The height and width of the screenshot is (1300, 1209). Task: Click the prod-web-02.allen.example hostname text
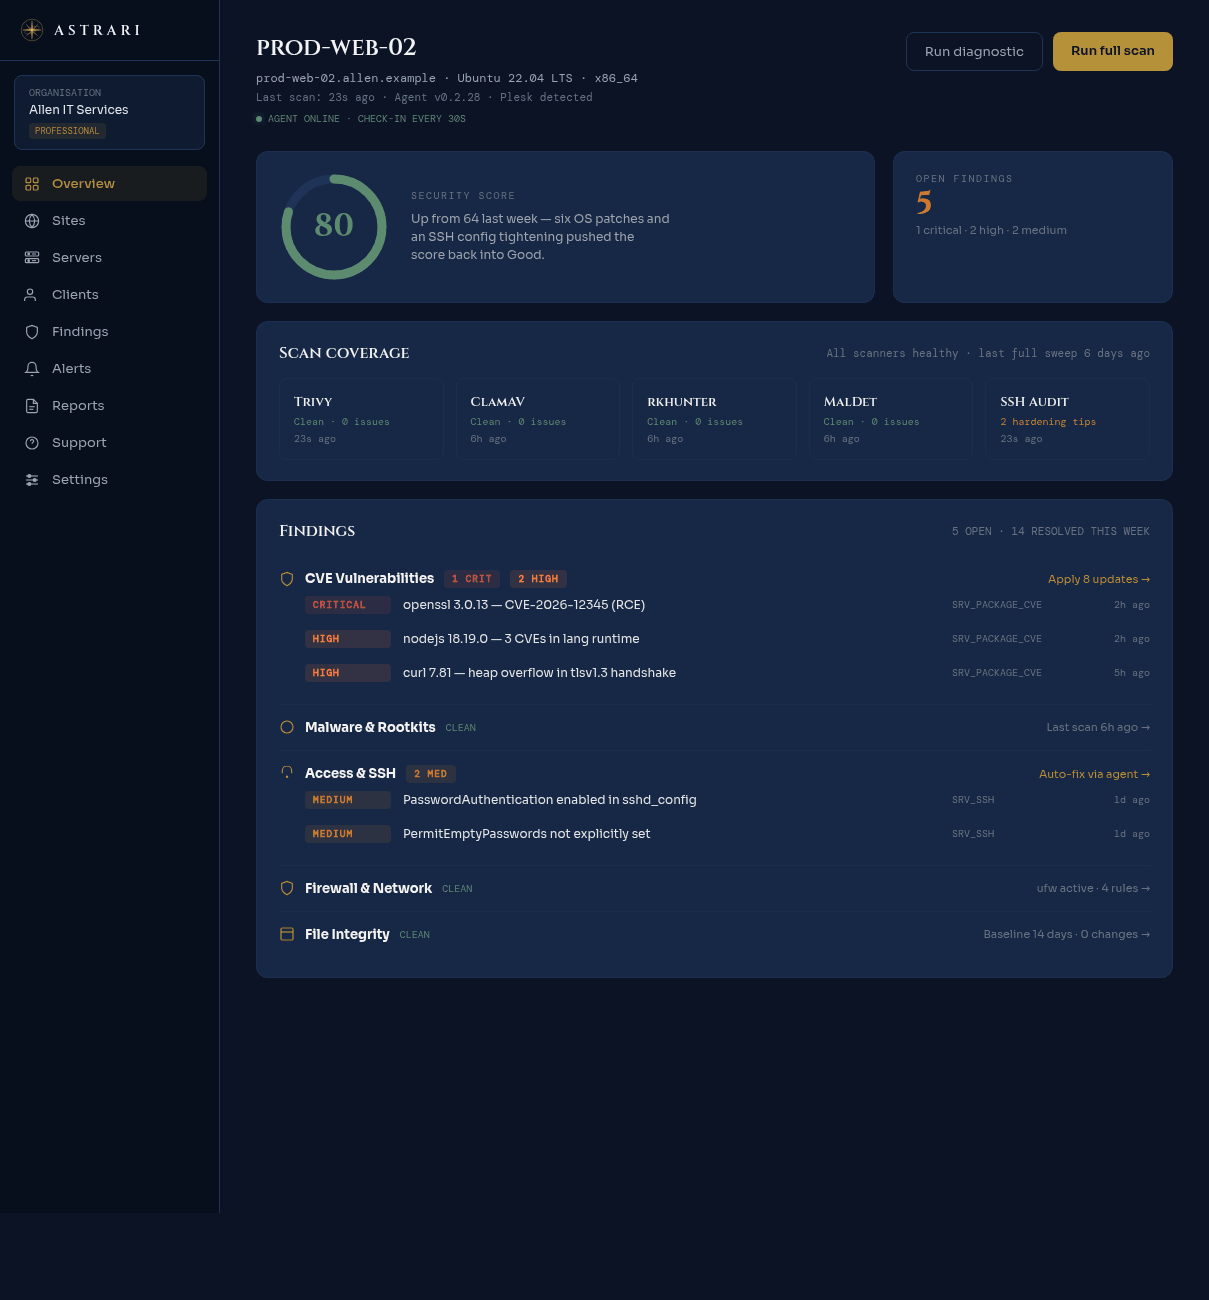(x=346, y=78)
